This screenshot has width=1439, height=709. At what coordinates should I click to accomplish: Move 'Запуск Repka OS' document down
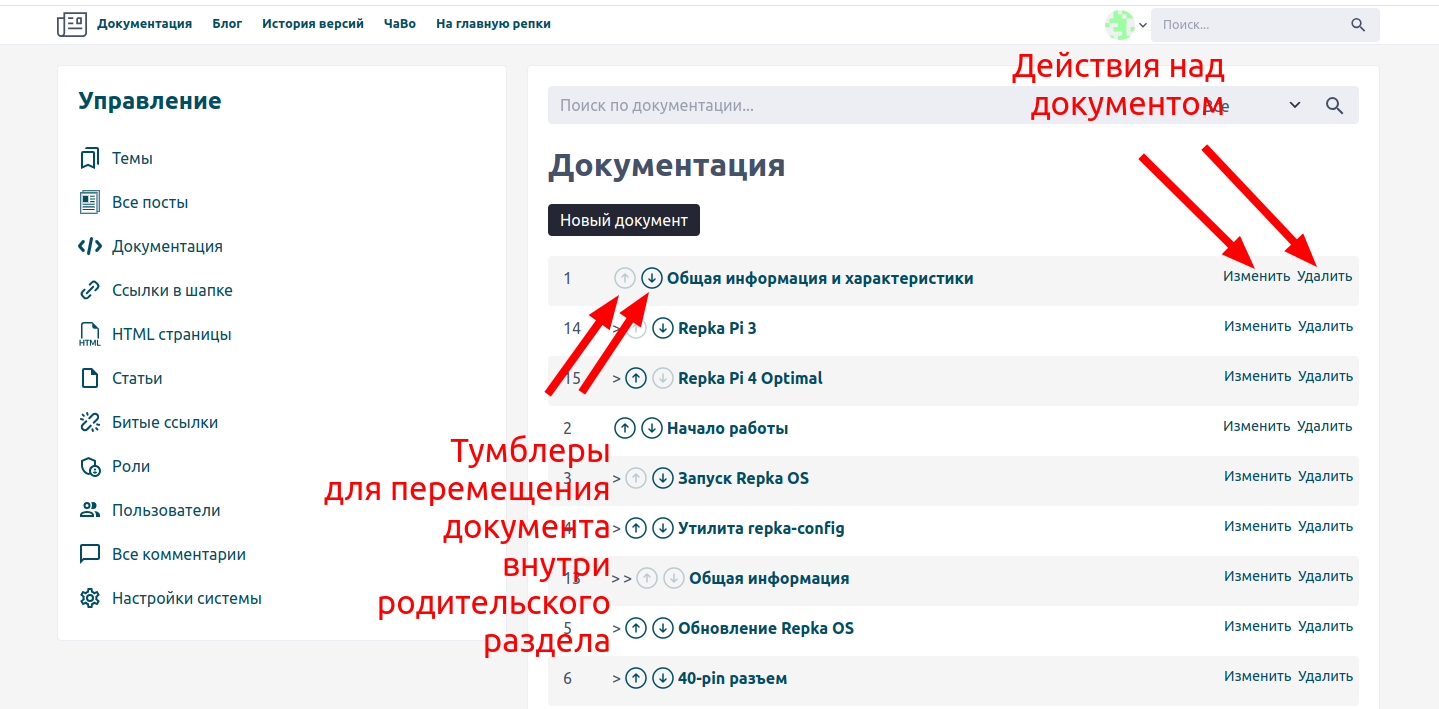[x=663, y=478]
